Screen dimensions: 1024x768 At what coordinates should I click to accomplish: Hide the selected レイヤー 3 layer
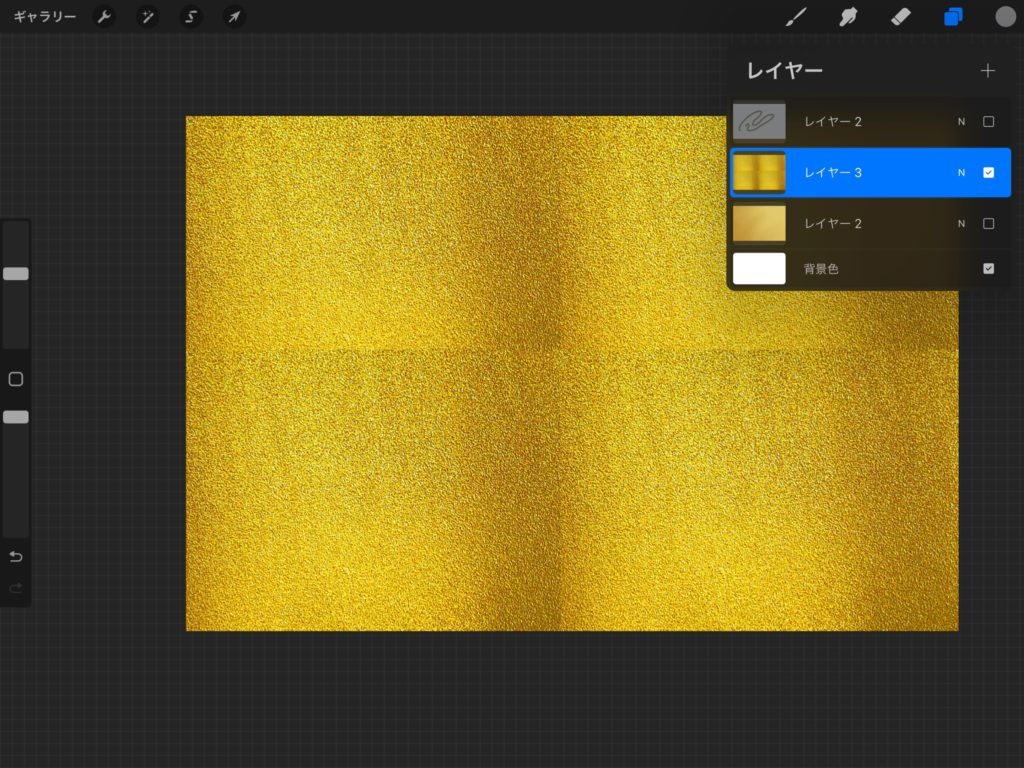(988, 173)
